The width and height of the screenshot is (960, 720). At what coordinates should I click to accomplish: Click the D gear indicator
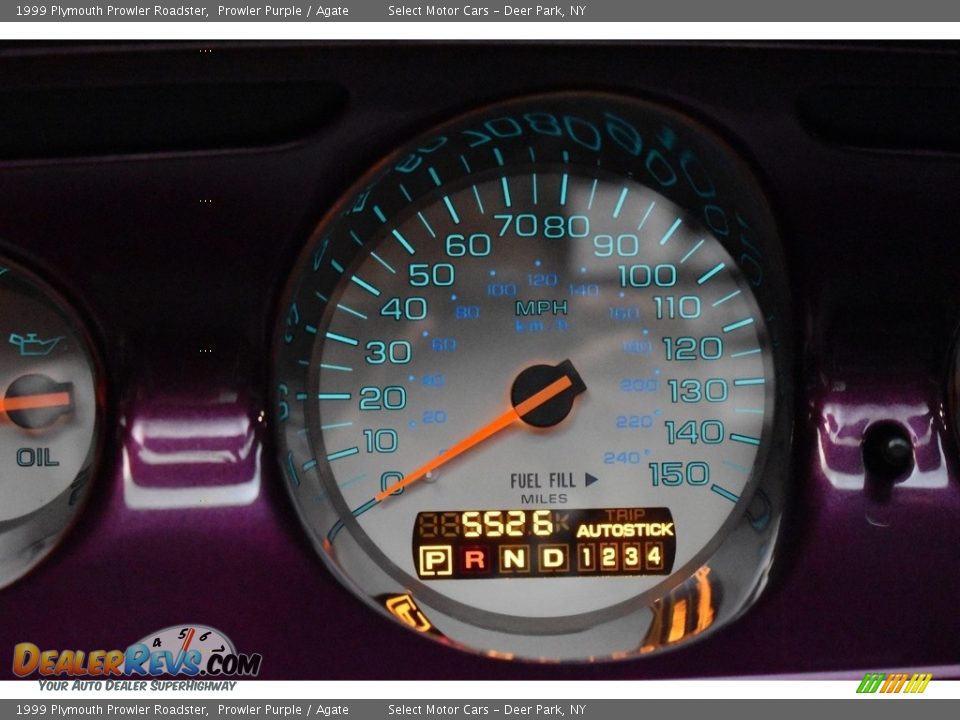[x=553, y=558]
